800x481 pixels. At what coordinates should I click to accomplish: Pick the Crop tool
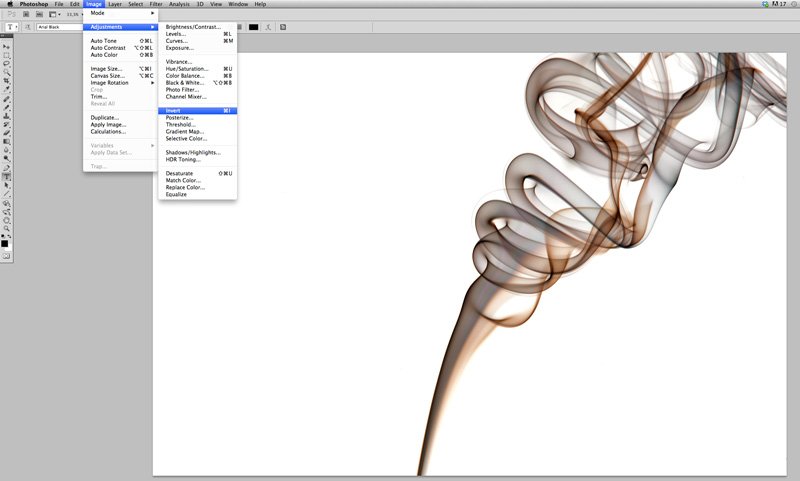(x=6, y=81)
